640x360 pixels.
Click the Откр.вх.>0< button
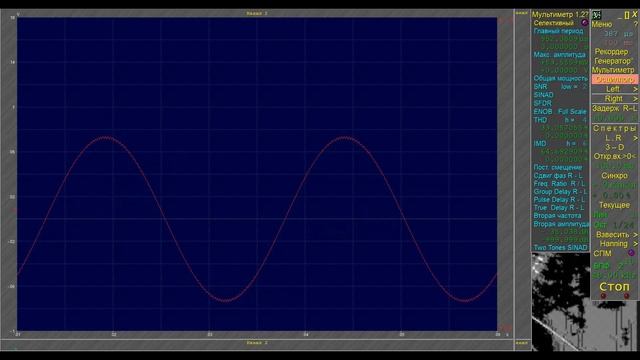click(x=614, y=156)
